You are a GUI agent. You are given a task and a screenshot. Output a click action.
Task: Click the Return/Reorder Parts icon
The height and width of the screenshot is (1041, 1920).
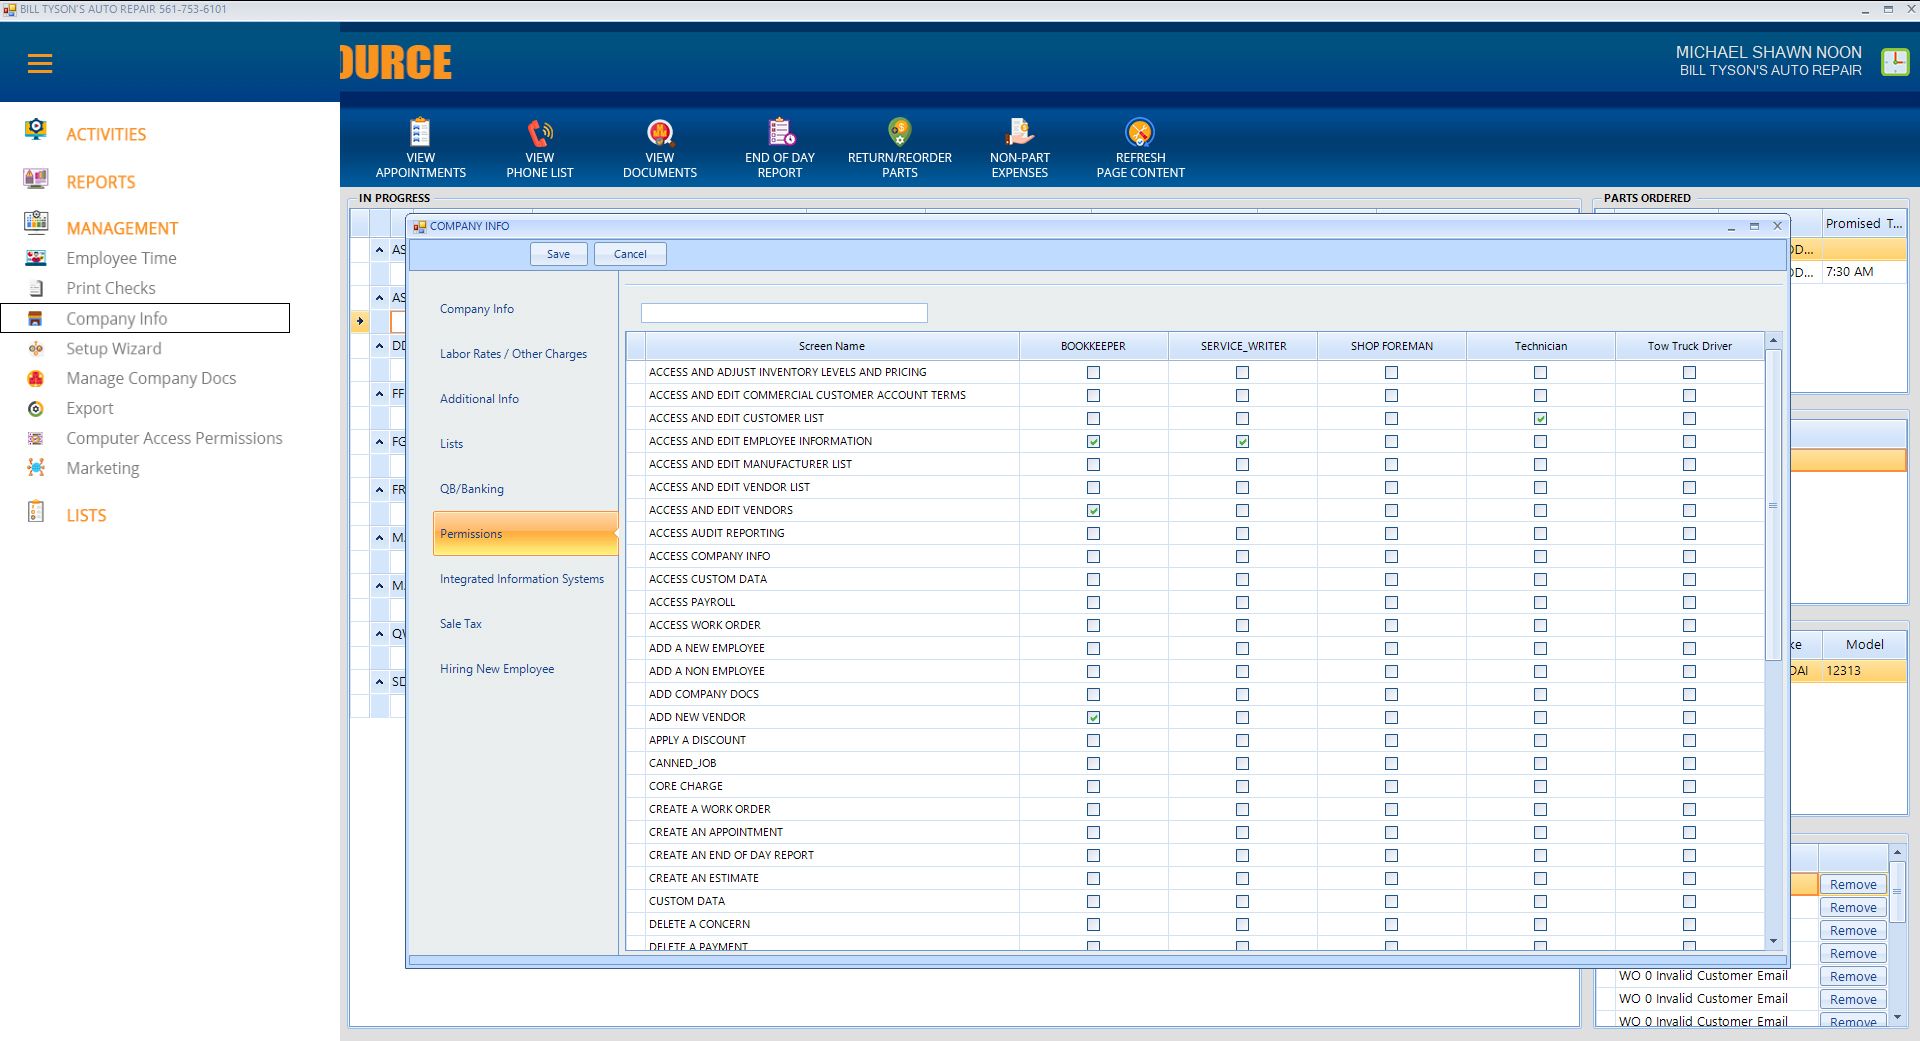click(899, 133)
